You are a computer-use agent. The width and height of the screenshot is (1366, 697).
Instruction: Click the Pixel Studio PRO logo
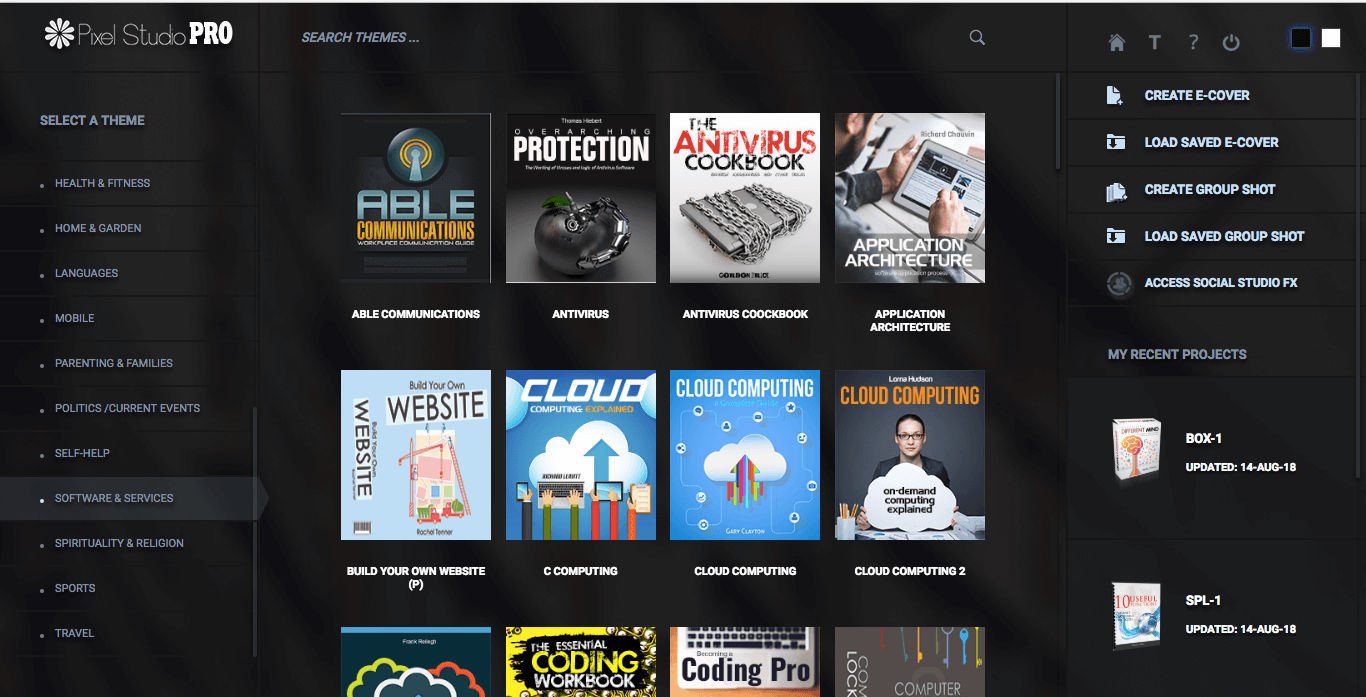pyautogui.click(x=138, y=34)
